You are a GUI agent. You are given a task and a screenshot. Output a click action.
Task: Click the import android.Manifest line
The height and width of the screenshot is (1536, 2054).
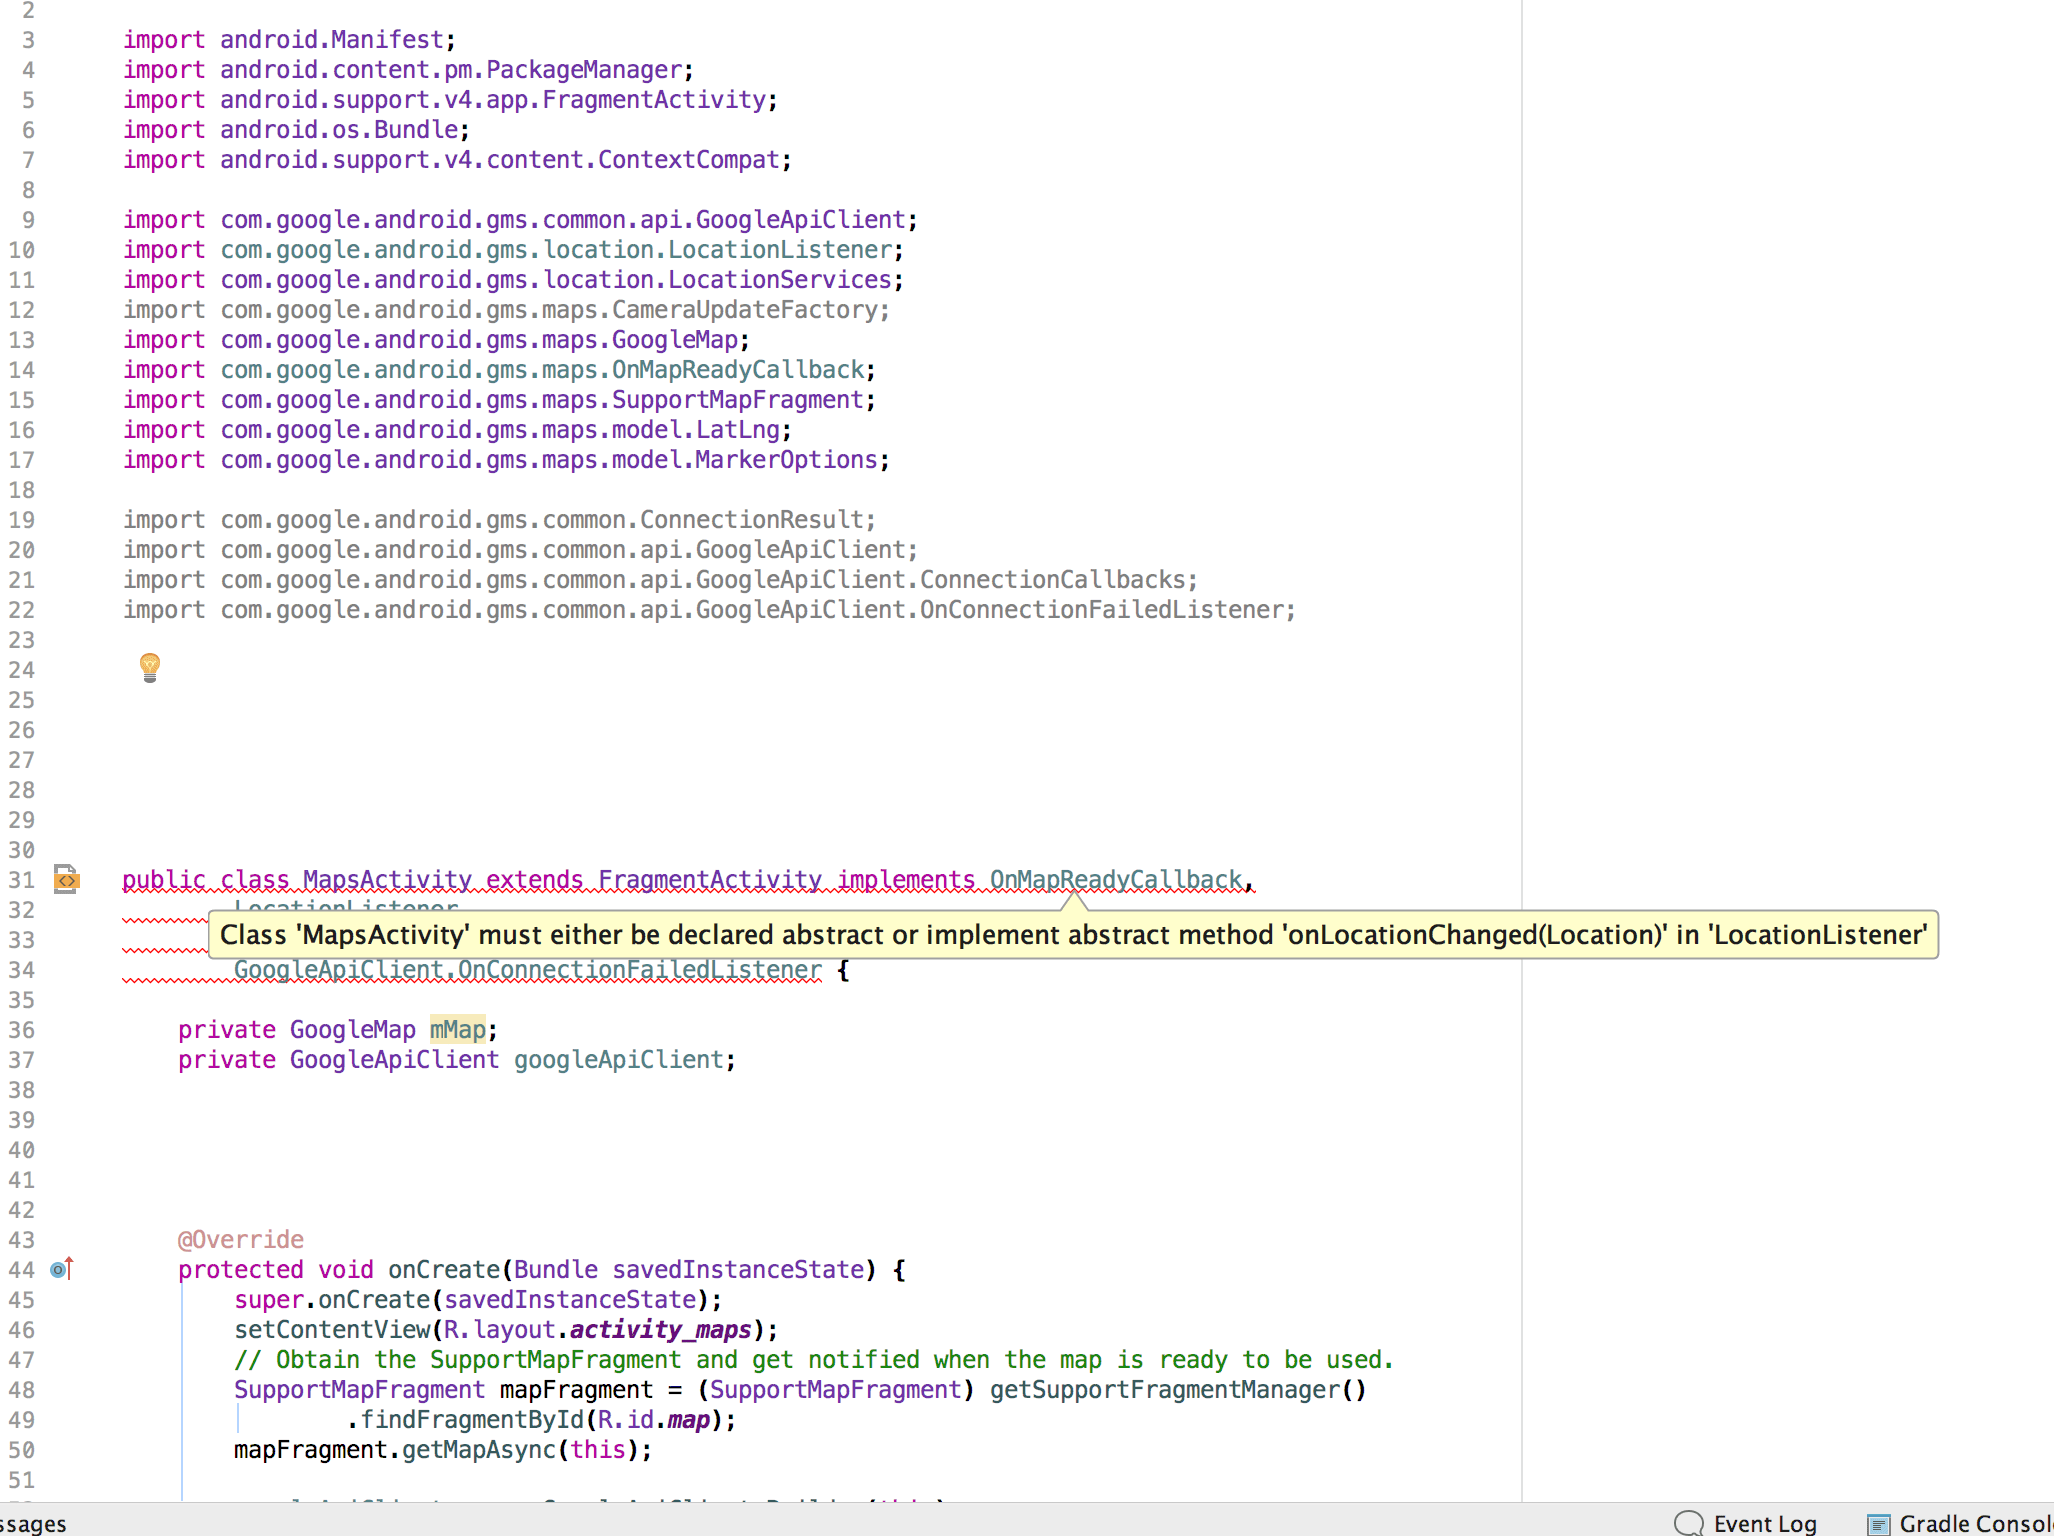tap(288, 40)
